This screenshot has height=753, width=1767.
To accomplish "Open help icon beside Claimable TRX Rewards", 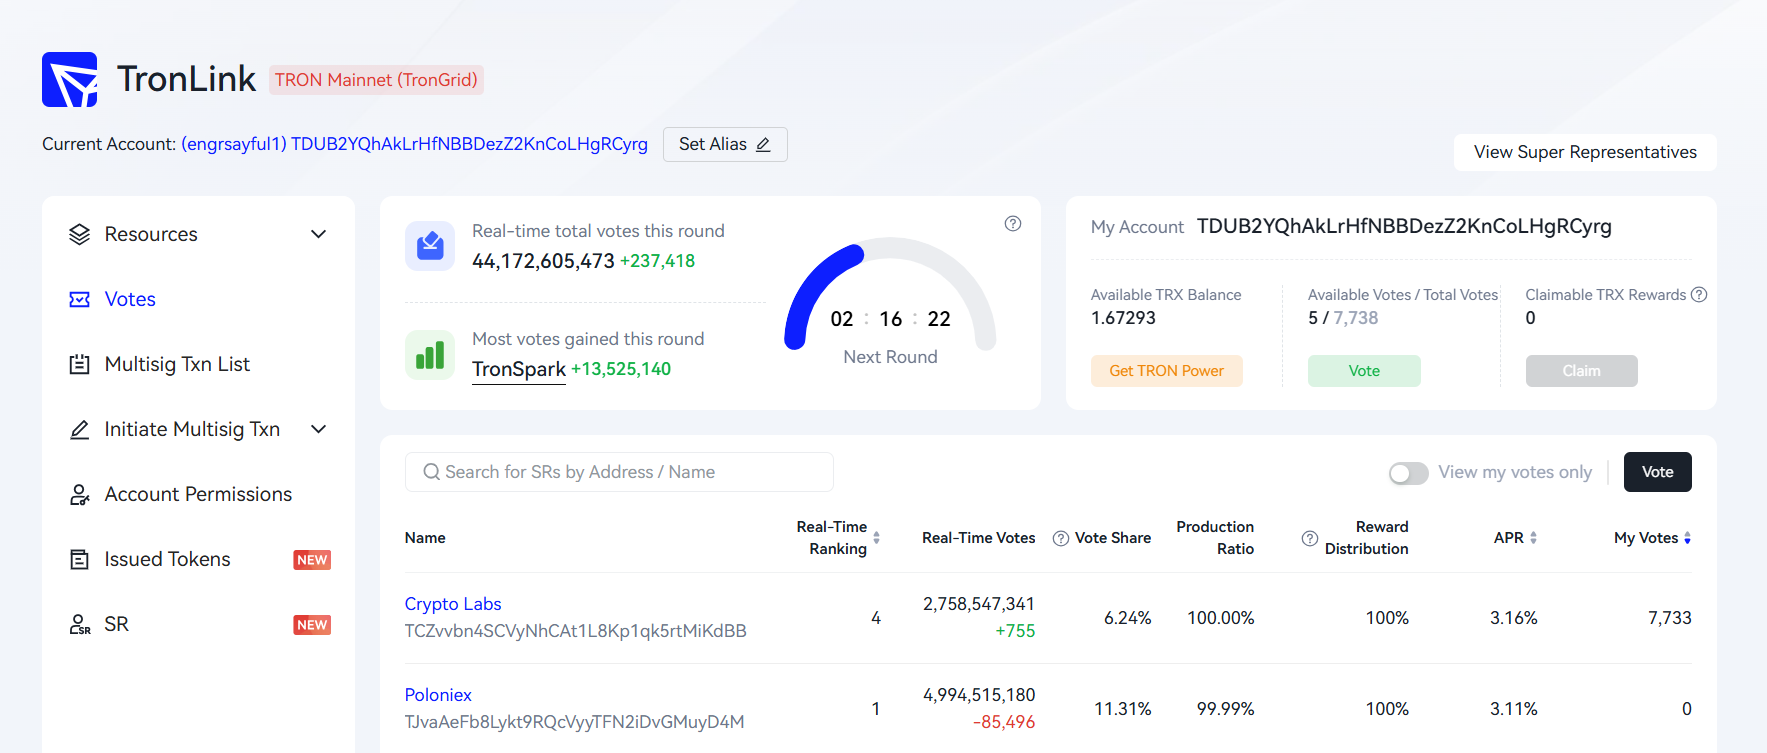I will pos(1699,295).
